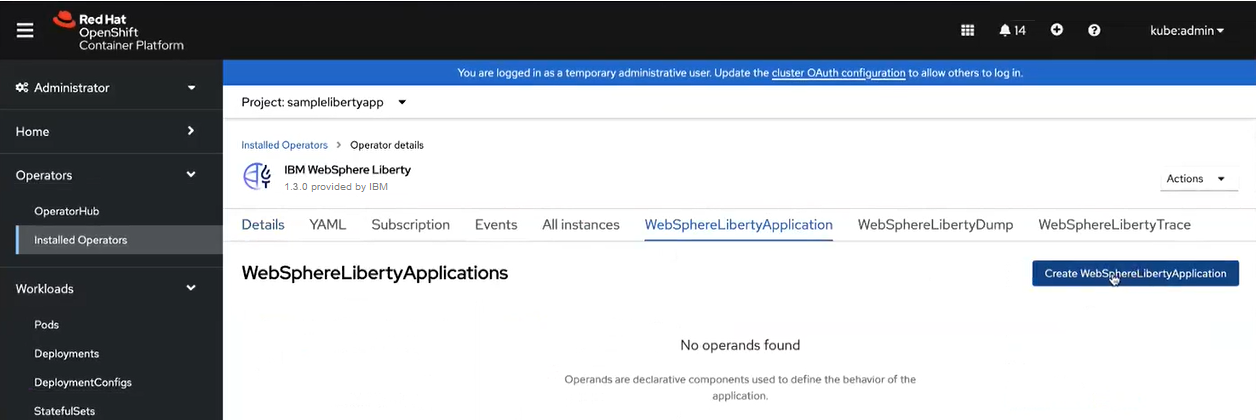Switch to the YAML tab
1256x420 pixels.
click(327, 225)
